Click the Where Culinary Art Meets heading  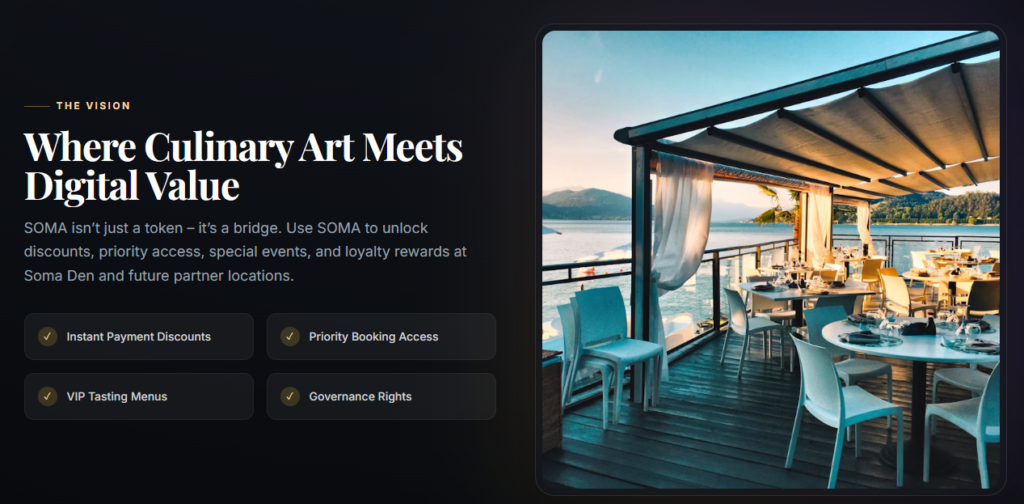(243, 148)
